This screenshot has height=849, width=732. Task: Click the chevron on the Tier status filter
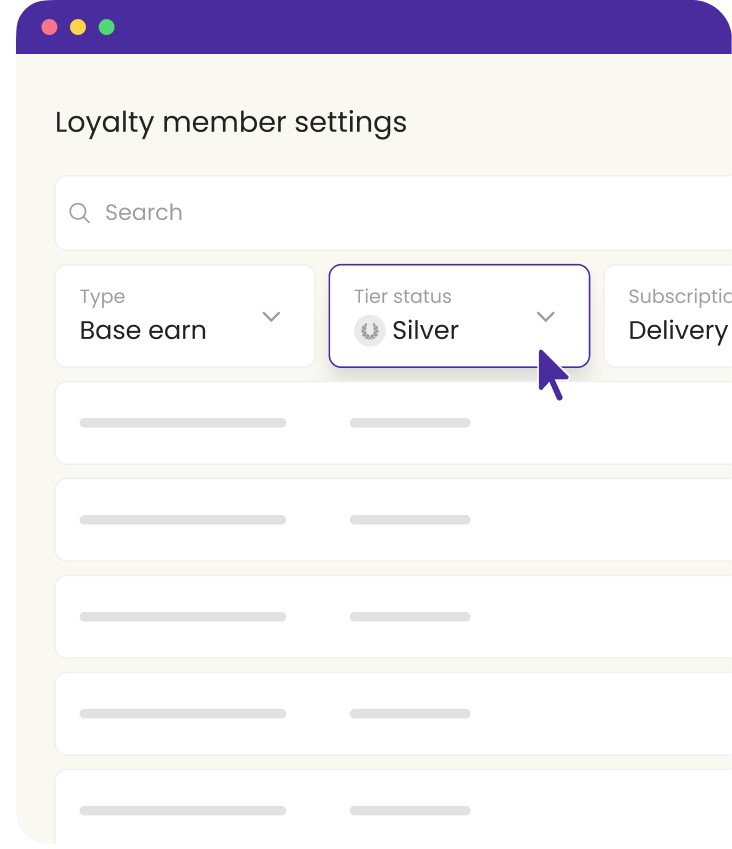coord(546,316)
